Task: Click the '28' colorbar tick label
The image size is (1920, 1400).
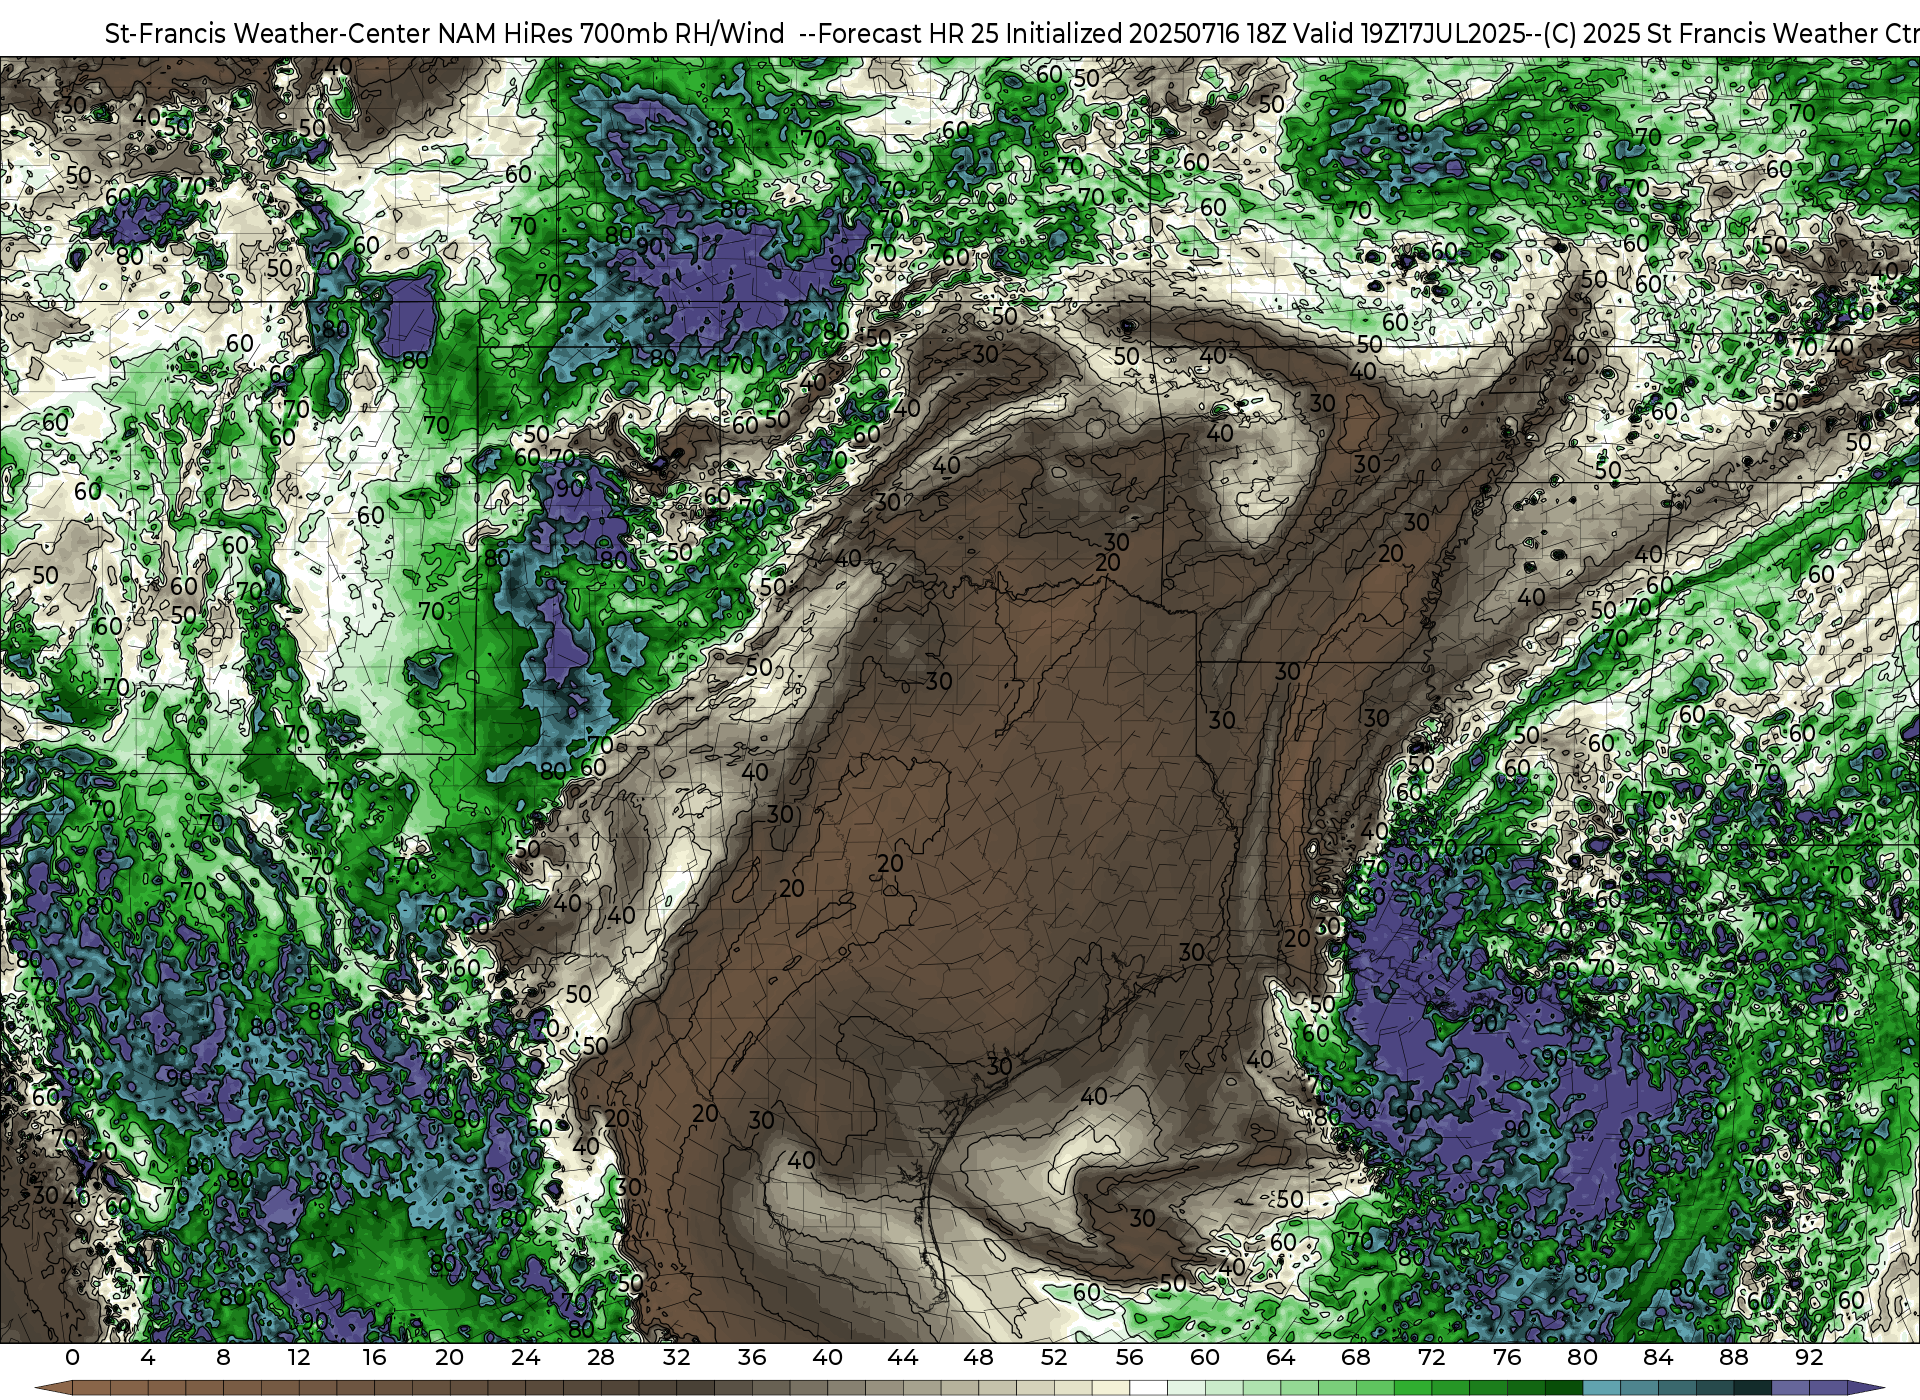Action: pyautogui.click(x=601, y=1358)
